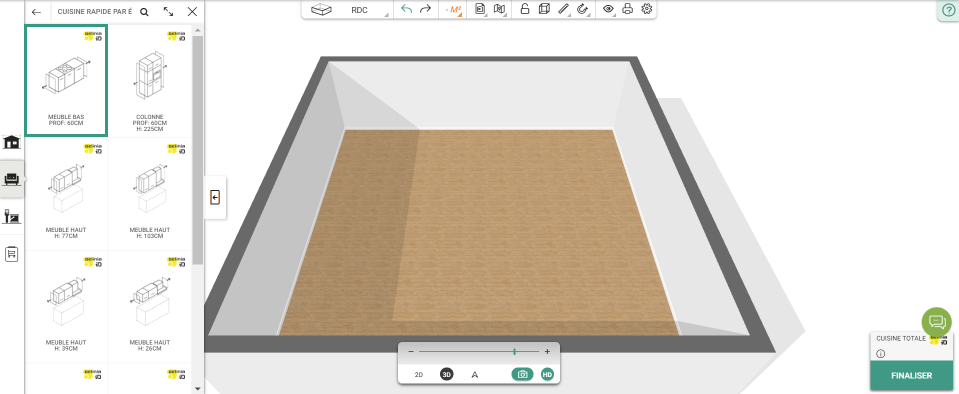This screenshot has width=959, height=394.
Task: Open the shopping list sidebar icon
Action: pyautogui.click(x=12, y=254)
